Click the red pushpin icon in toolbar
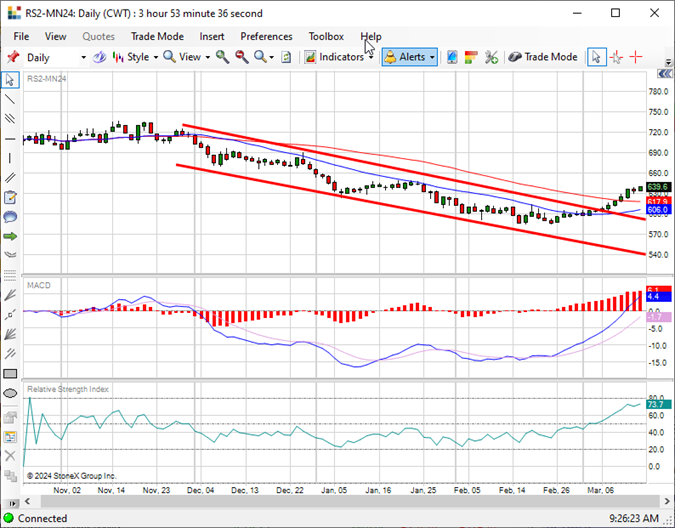 [13, 57]
